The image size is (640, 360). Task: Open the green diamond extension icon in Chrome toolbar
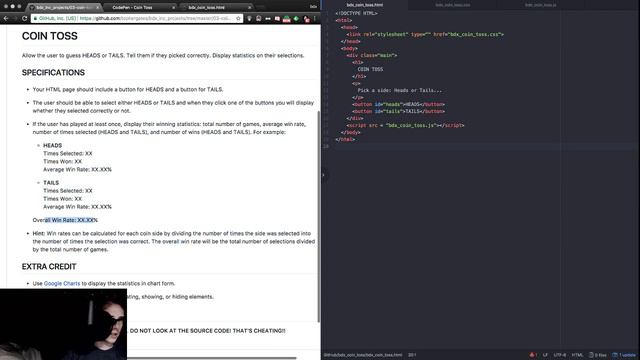[296, 18]
